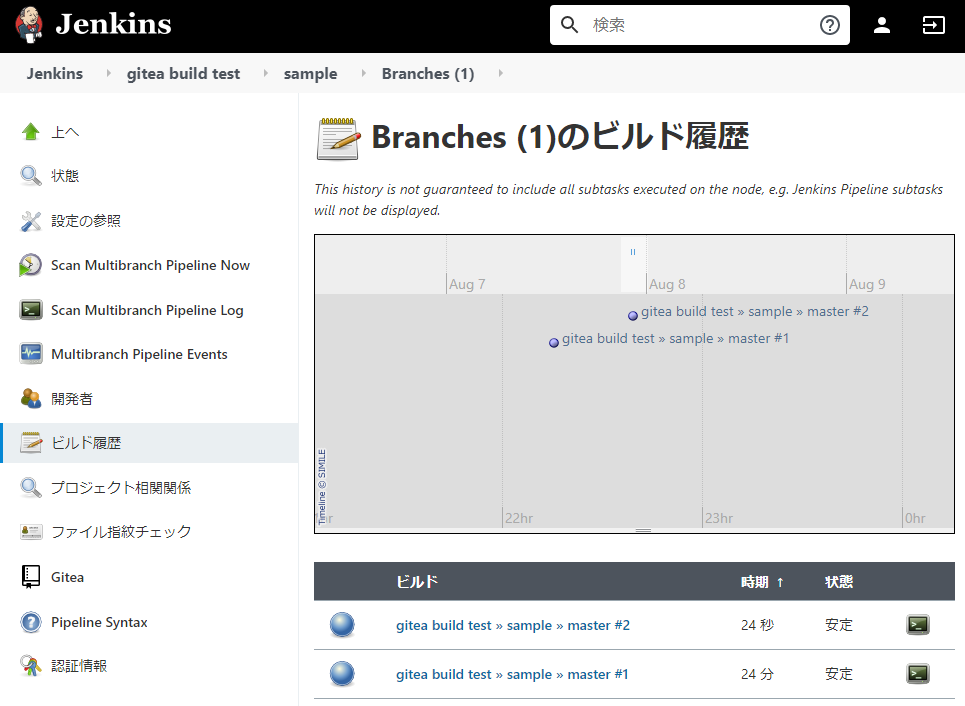Click the プロジェクト相関関係 magnifier icon
965x706 pixels.
pos(30,487)
